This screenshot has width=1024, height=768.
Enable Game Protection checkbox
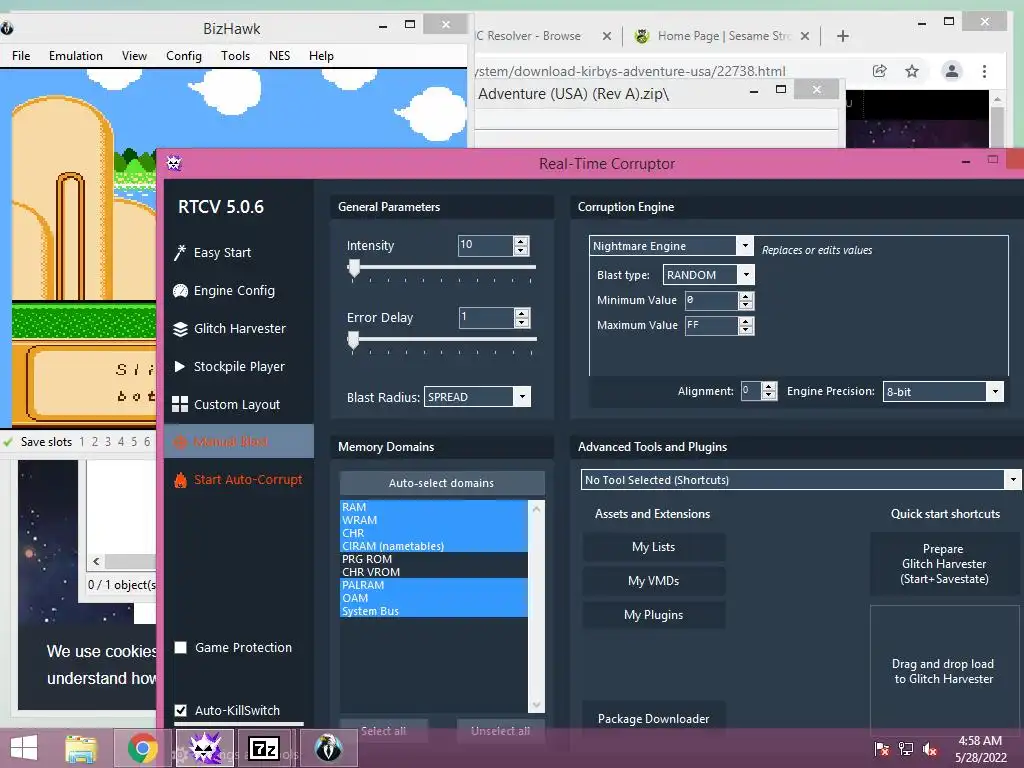(181, 647)
